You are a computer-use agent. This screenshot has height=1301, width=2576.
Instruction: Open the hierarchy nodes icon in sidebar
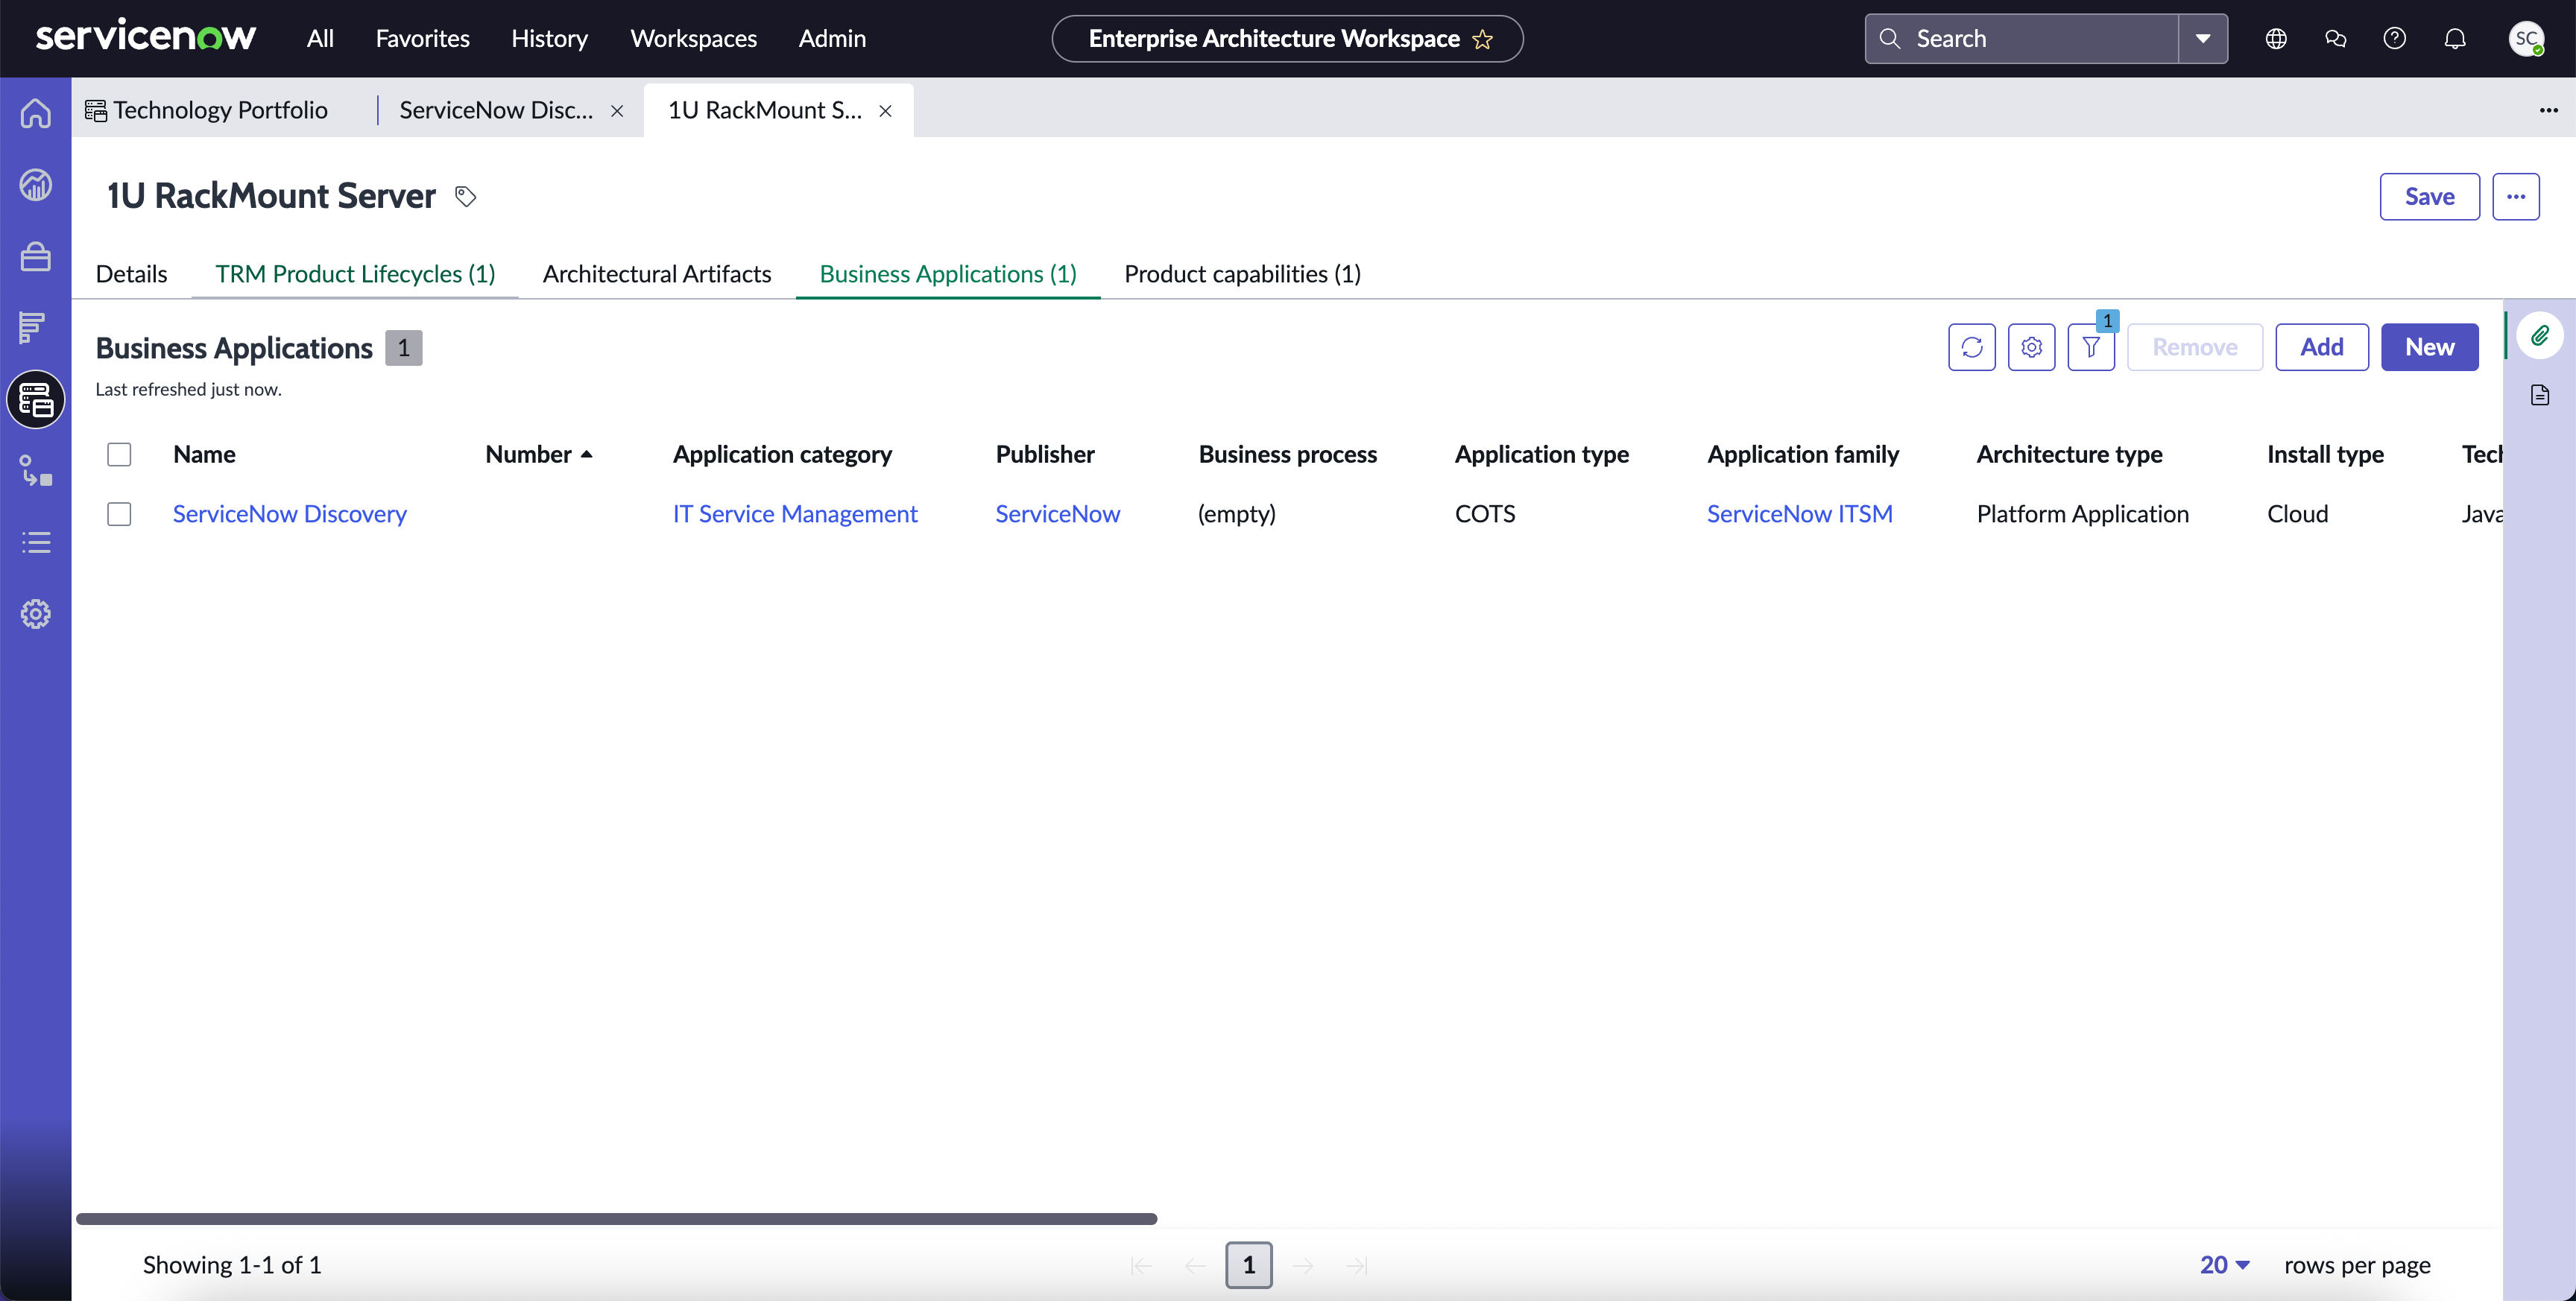click(x=36, y=471)
